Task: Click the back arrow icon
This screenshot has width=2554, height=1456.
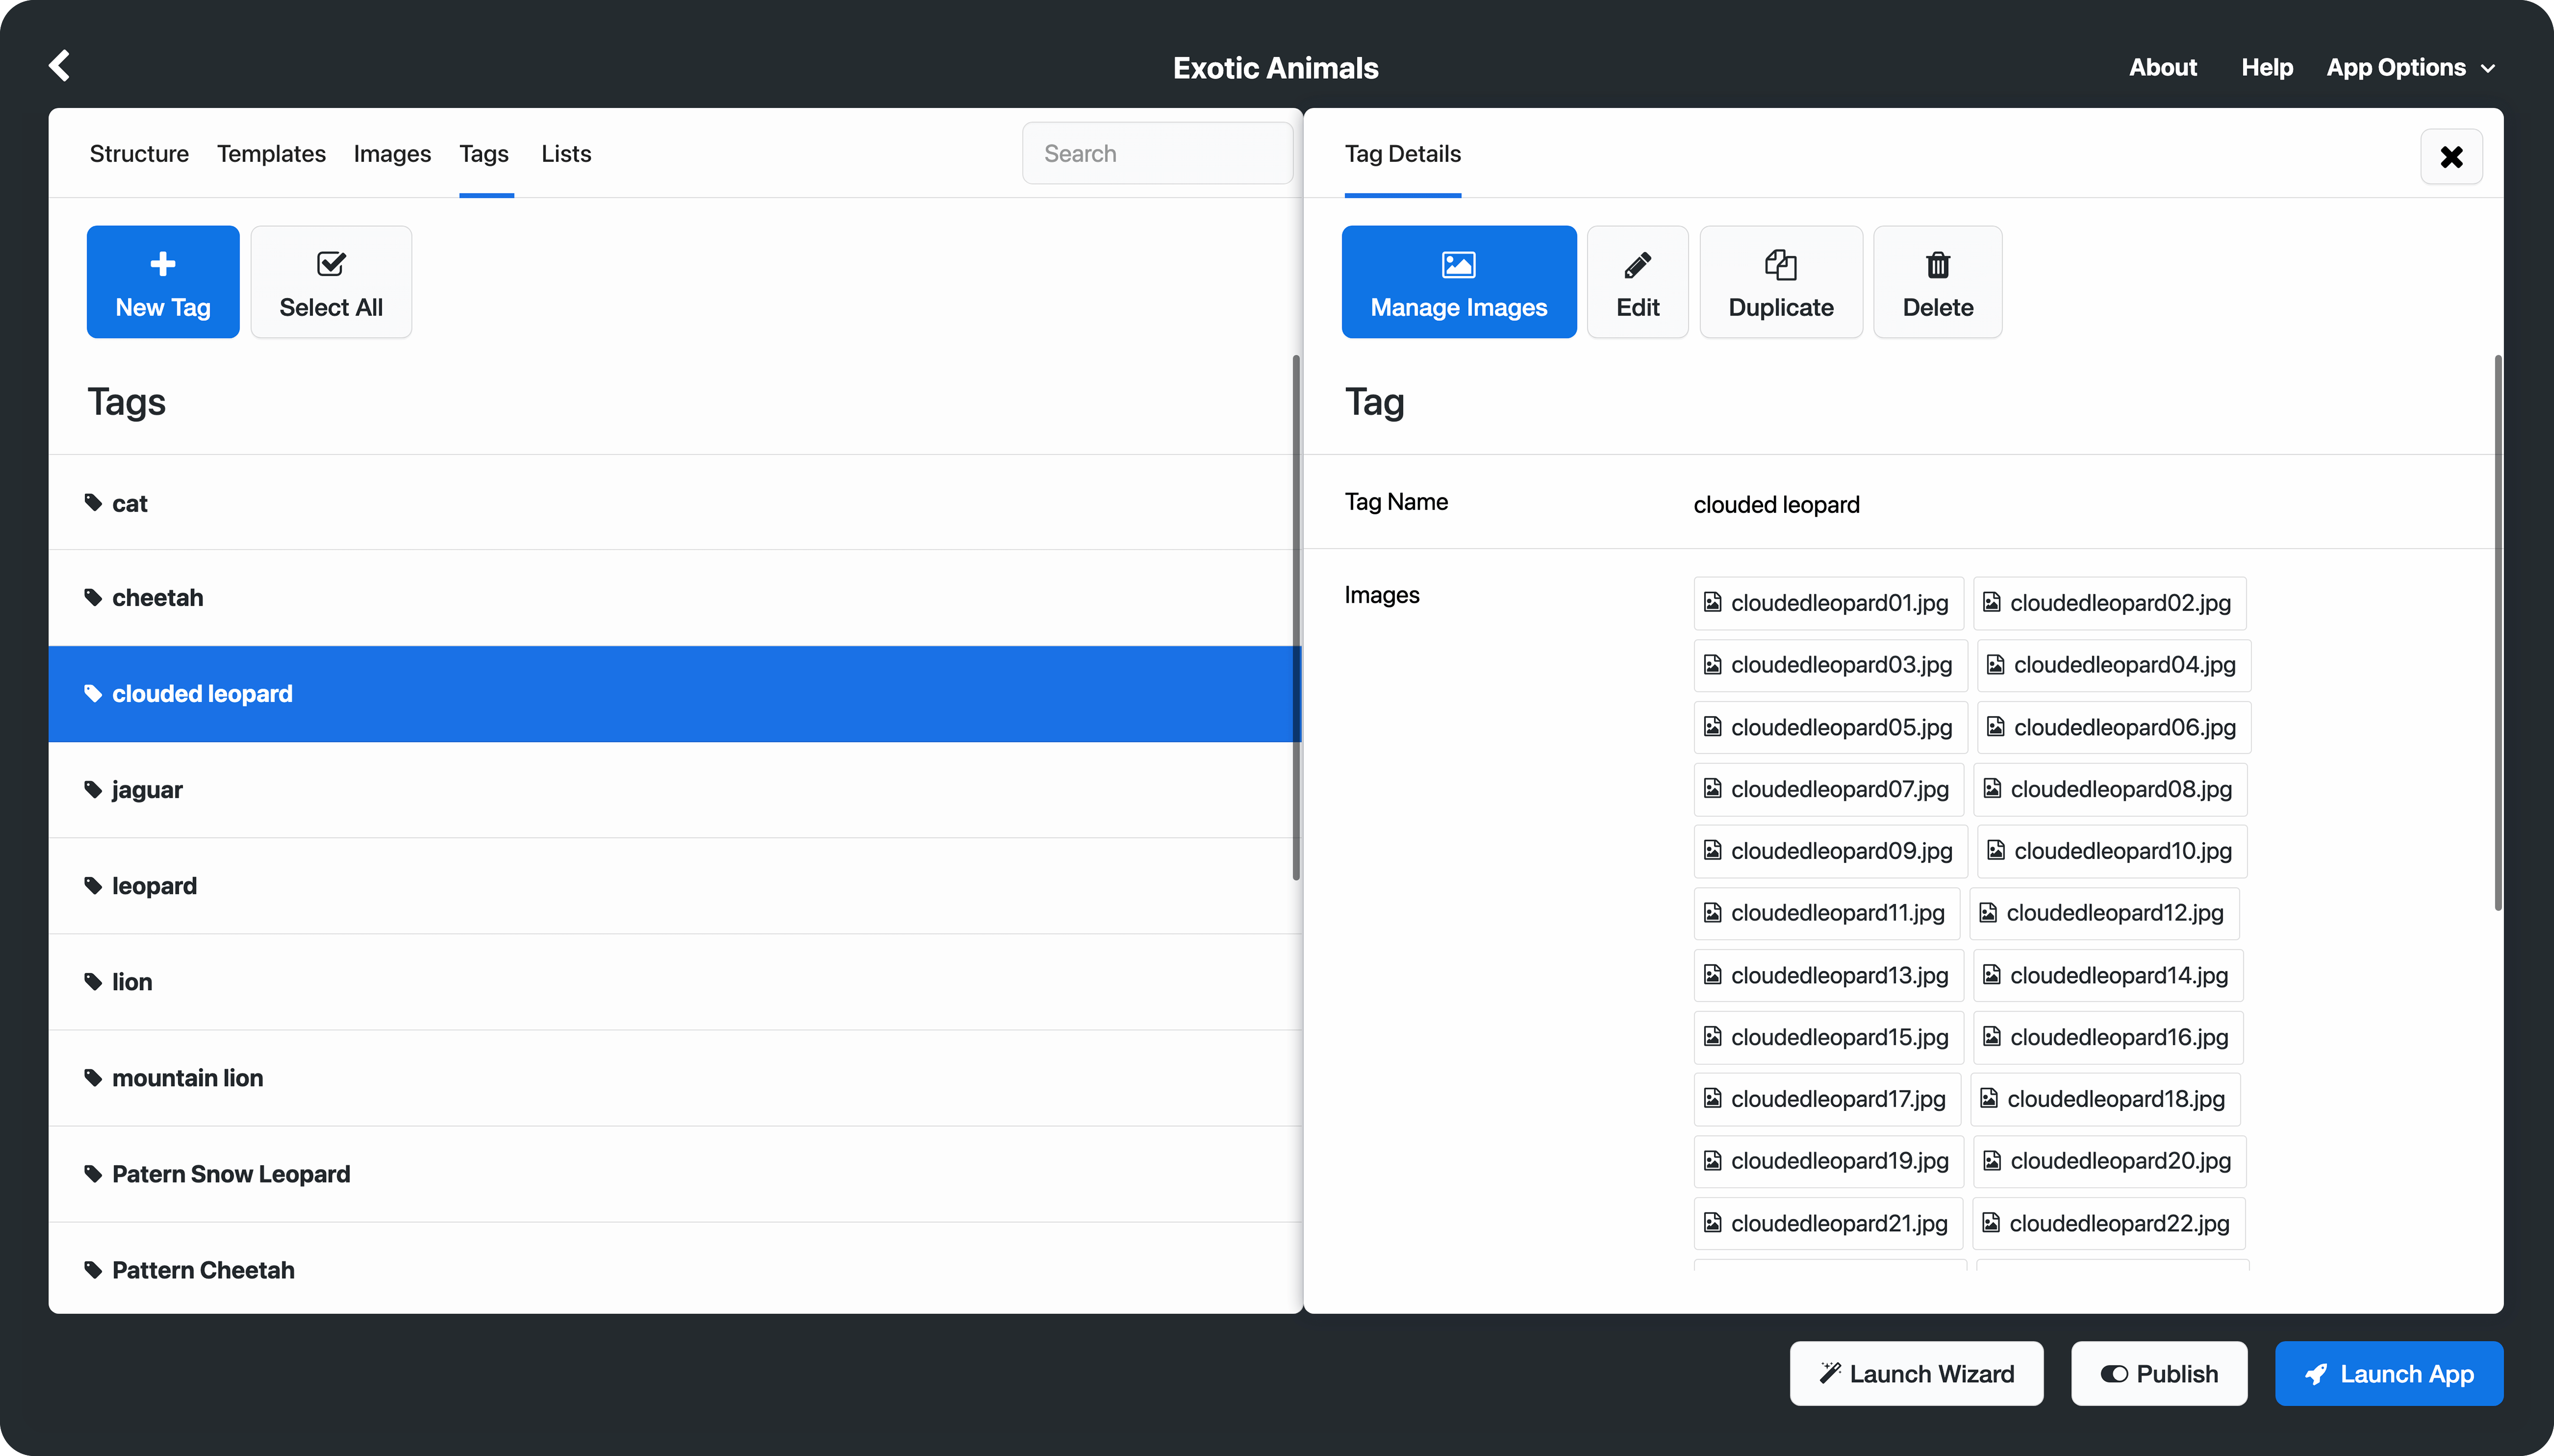Action: 60,66
